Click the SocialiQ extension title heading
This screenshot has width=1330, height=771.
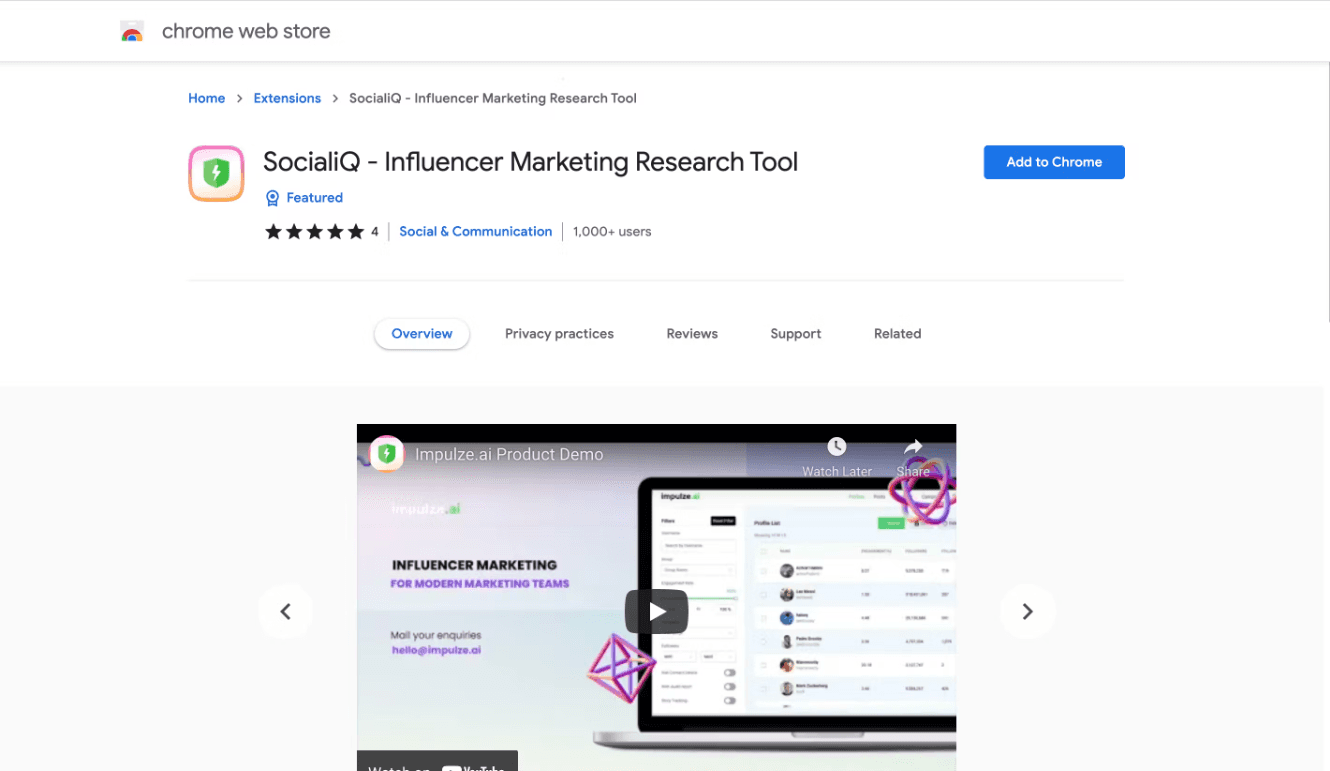tap(530, 162)
